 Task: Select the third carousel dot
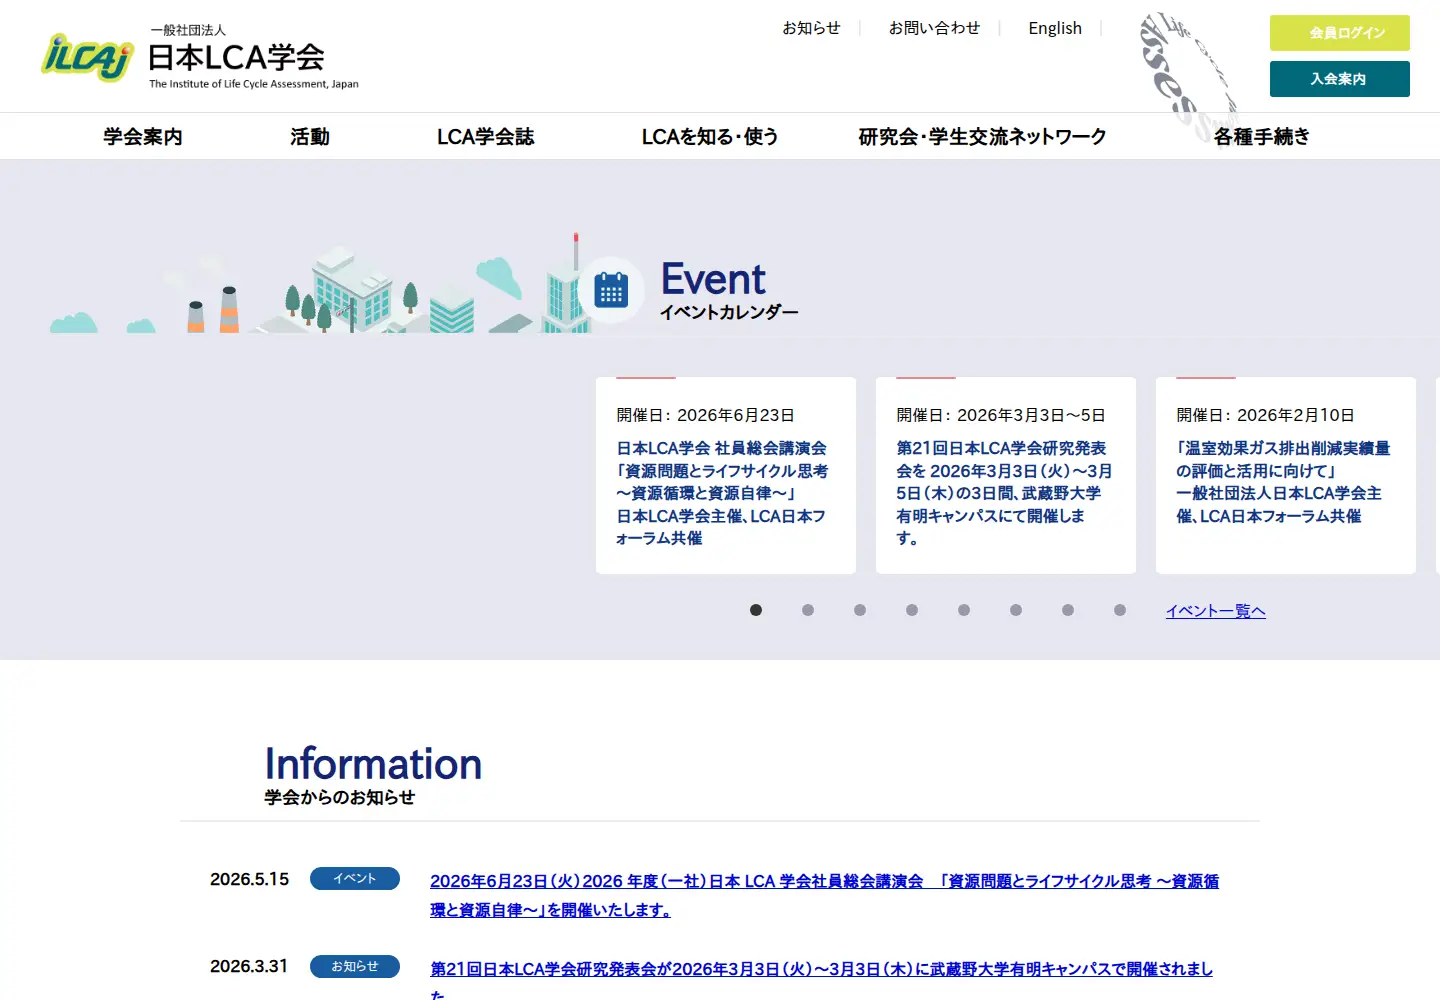[860, 610]
